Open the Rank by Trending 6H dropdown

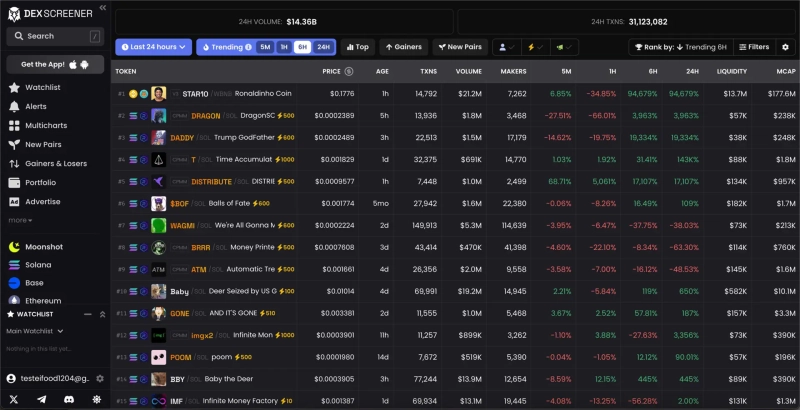pyautogui.click(x=679, y=47)
